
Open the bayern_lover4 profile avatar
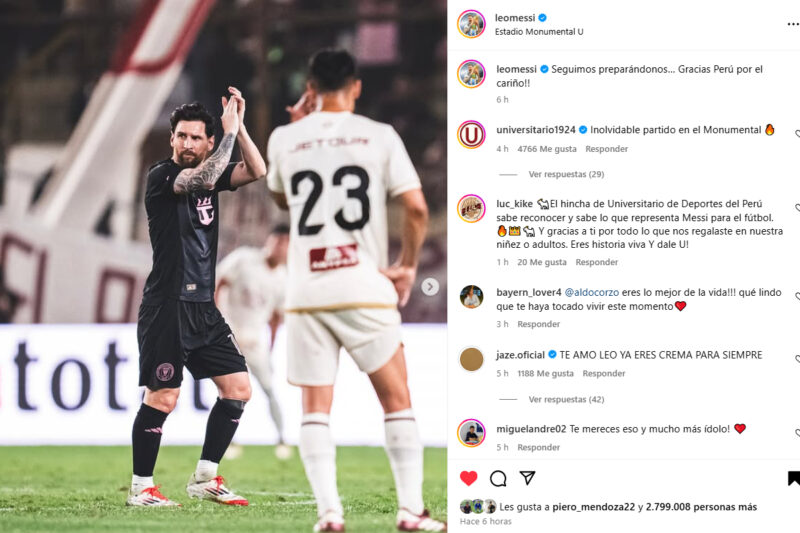tap(471, 297)
